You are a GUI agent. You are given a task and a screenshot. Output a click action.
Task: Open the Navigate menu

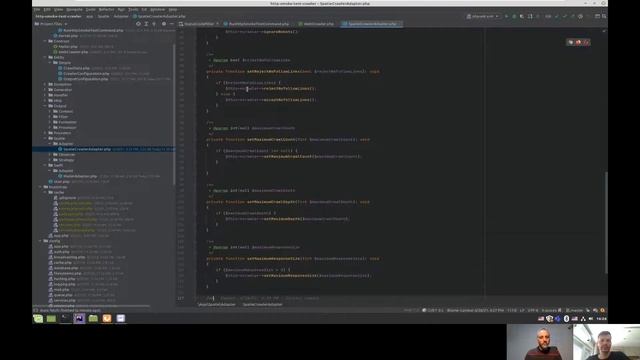[74, 9]
